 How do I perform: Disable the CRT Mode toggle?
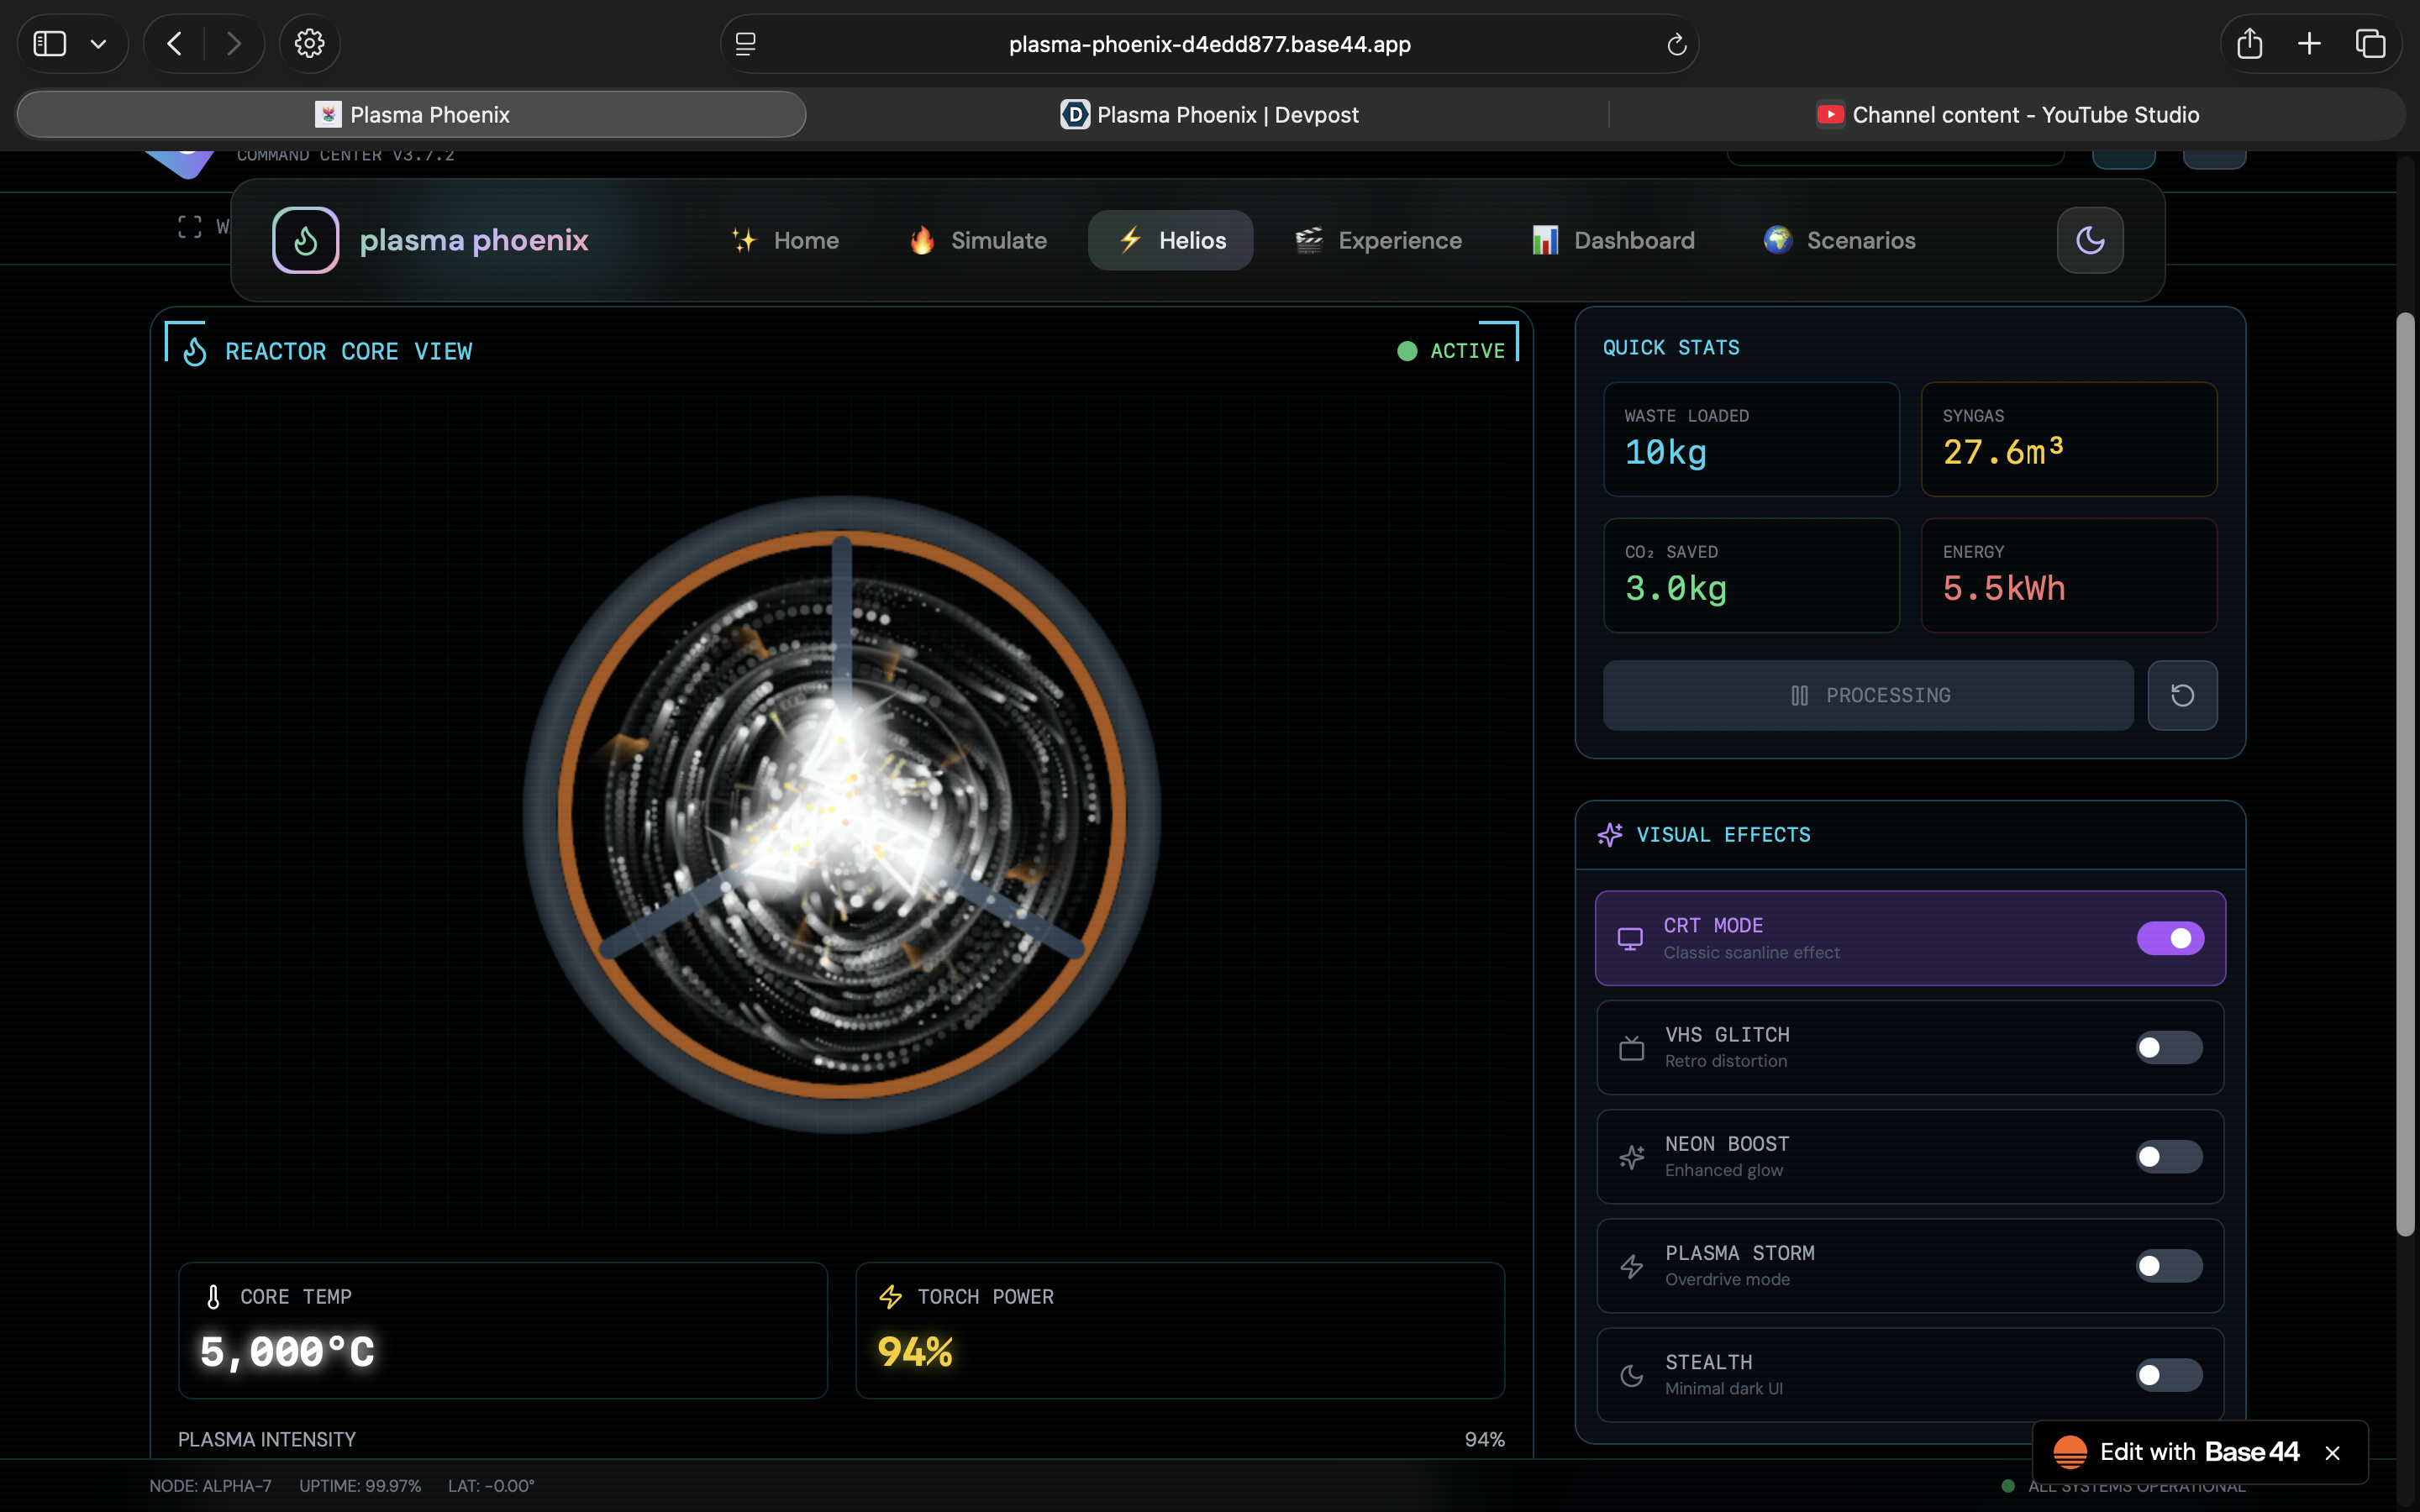point(2170,938)
